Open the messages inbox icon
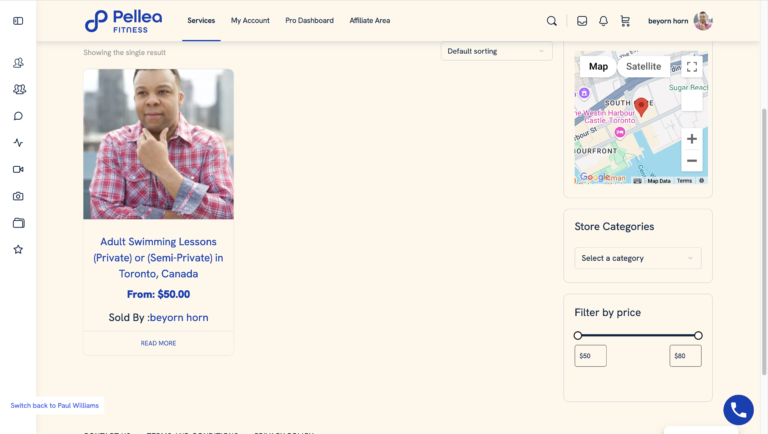This screenshot has width=768, height=434. tap(582, 21)
